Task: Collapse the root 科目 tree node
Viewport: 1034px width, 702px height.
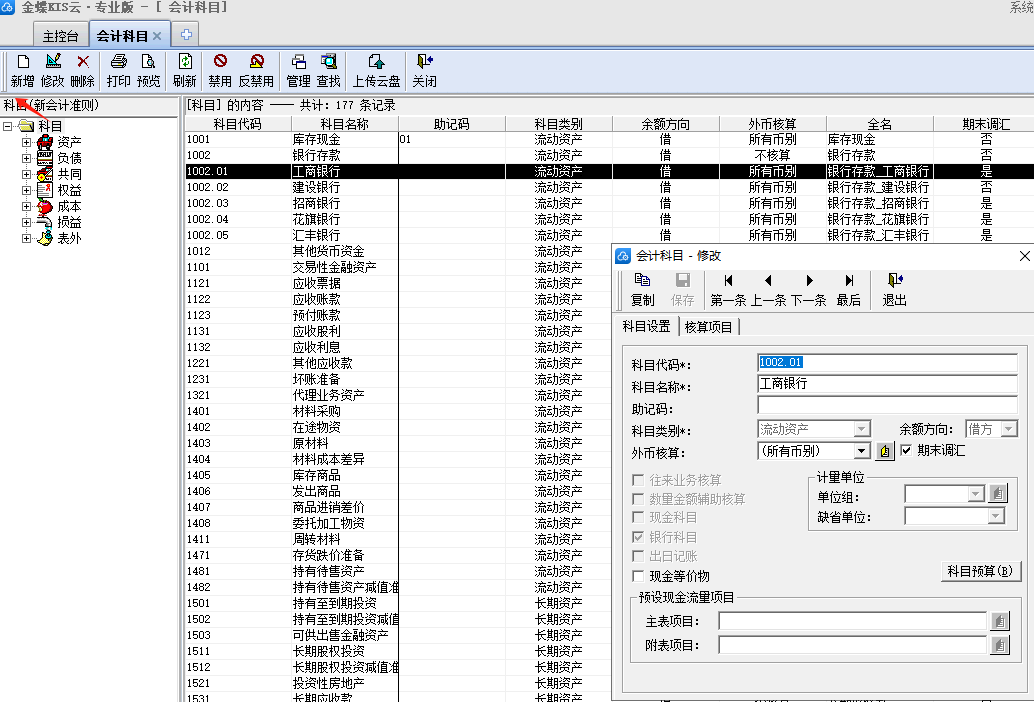Action: click(x=8, y=126)
